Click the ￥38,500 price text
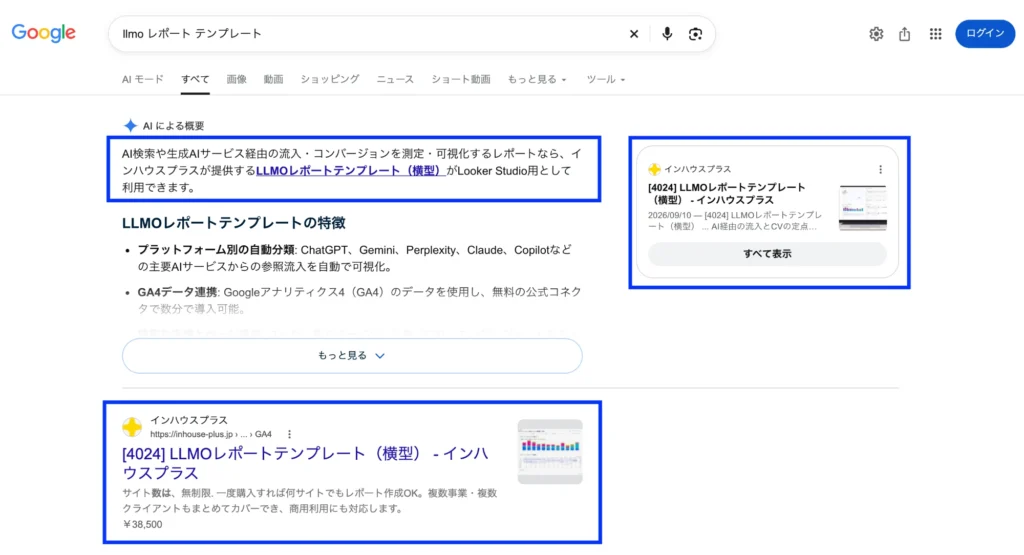Screen dimensions: 1024x555 click(142, 524)
